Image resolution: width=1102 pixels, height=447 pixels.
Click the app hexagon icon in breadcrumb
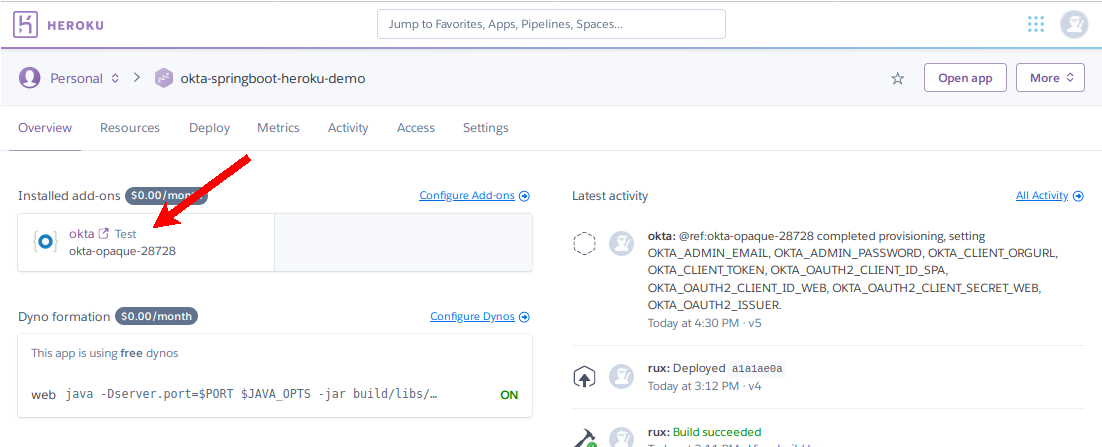click(164, 78)
